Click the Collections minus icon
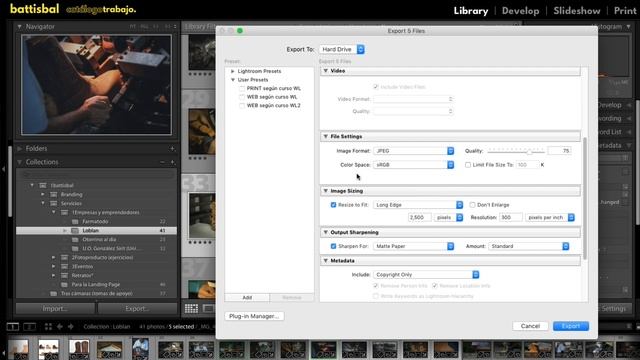This screenshot has width=640, height=360. tap(162, 162)
